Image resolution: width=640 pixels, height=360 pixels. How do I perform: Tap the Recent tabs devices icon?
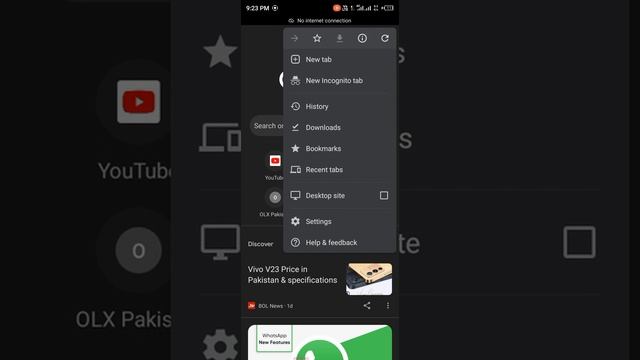296,170
